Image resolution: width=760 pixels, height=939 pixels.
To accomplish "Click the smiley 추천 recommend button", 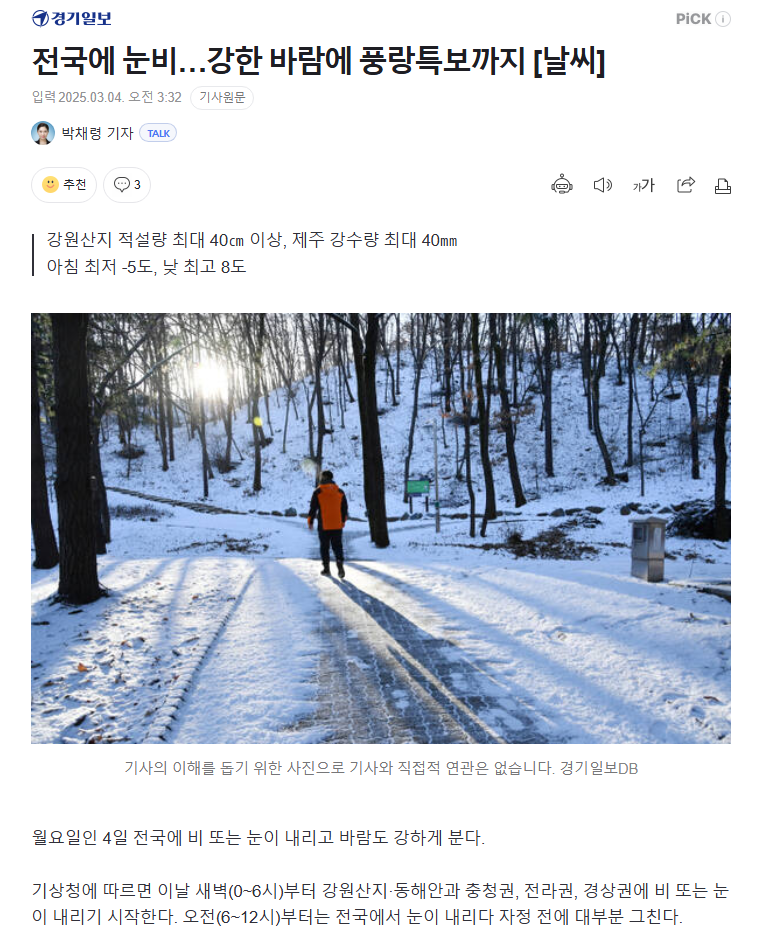I will (x=64, y=184).
